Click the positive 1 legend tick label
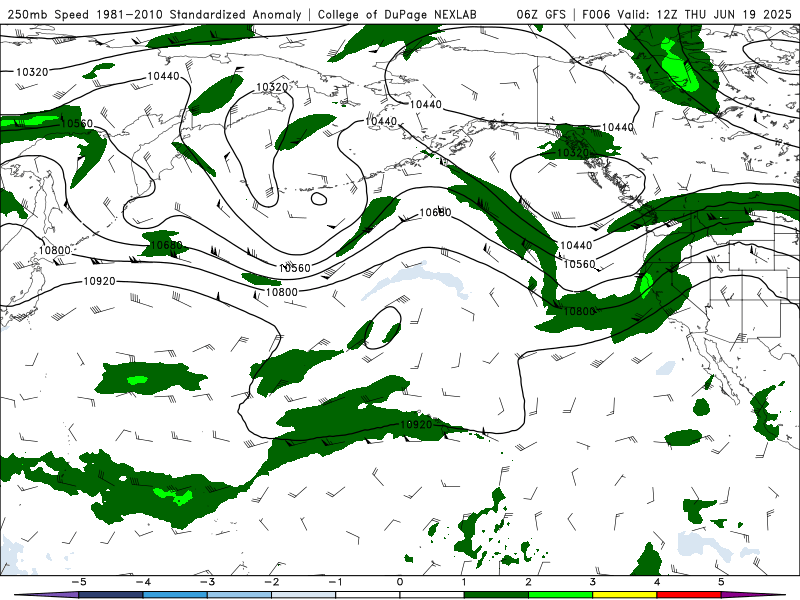Screen dimensions: 800x600 coord(464,582)
